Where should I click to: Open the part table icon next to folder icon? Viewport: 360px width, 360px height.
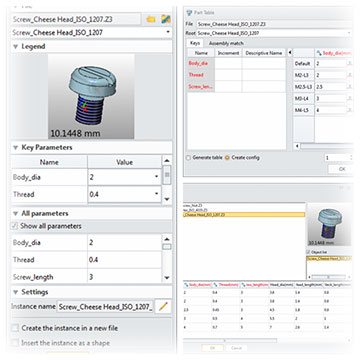166,19
